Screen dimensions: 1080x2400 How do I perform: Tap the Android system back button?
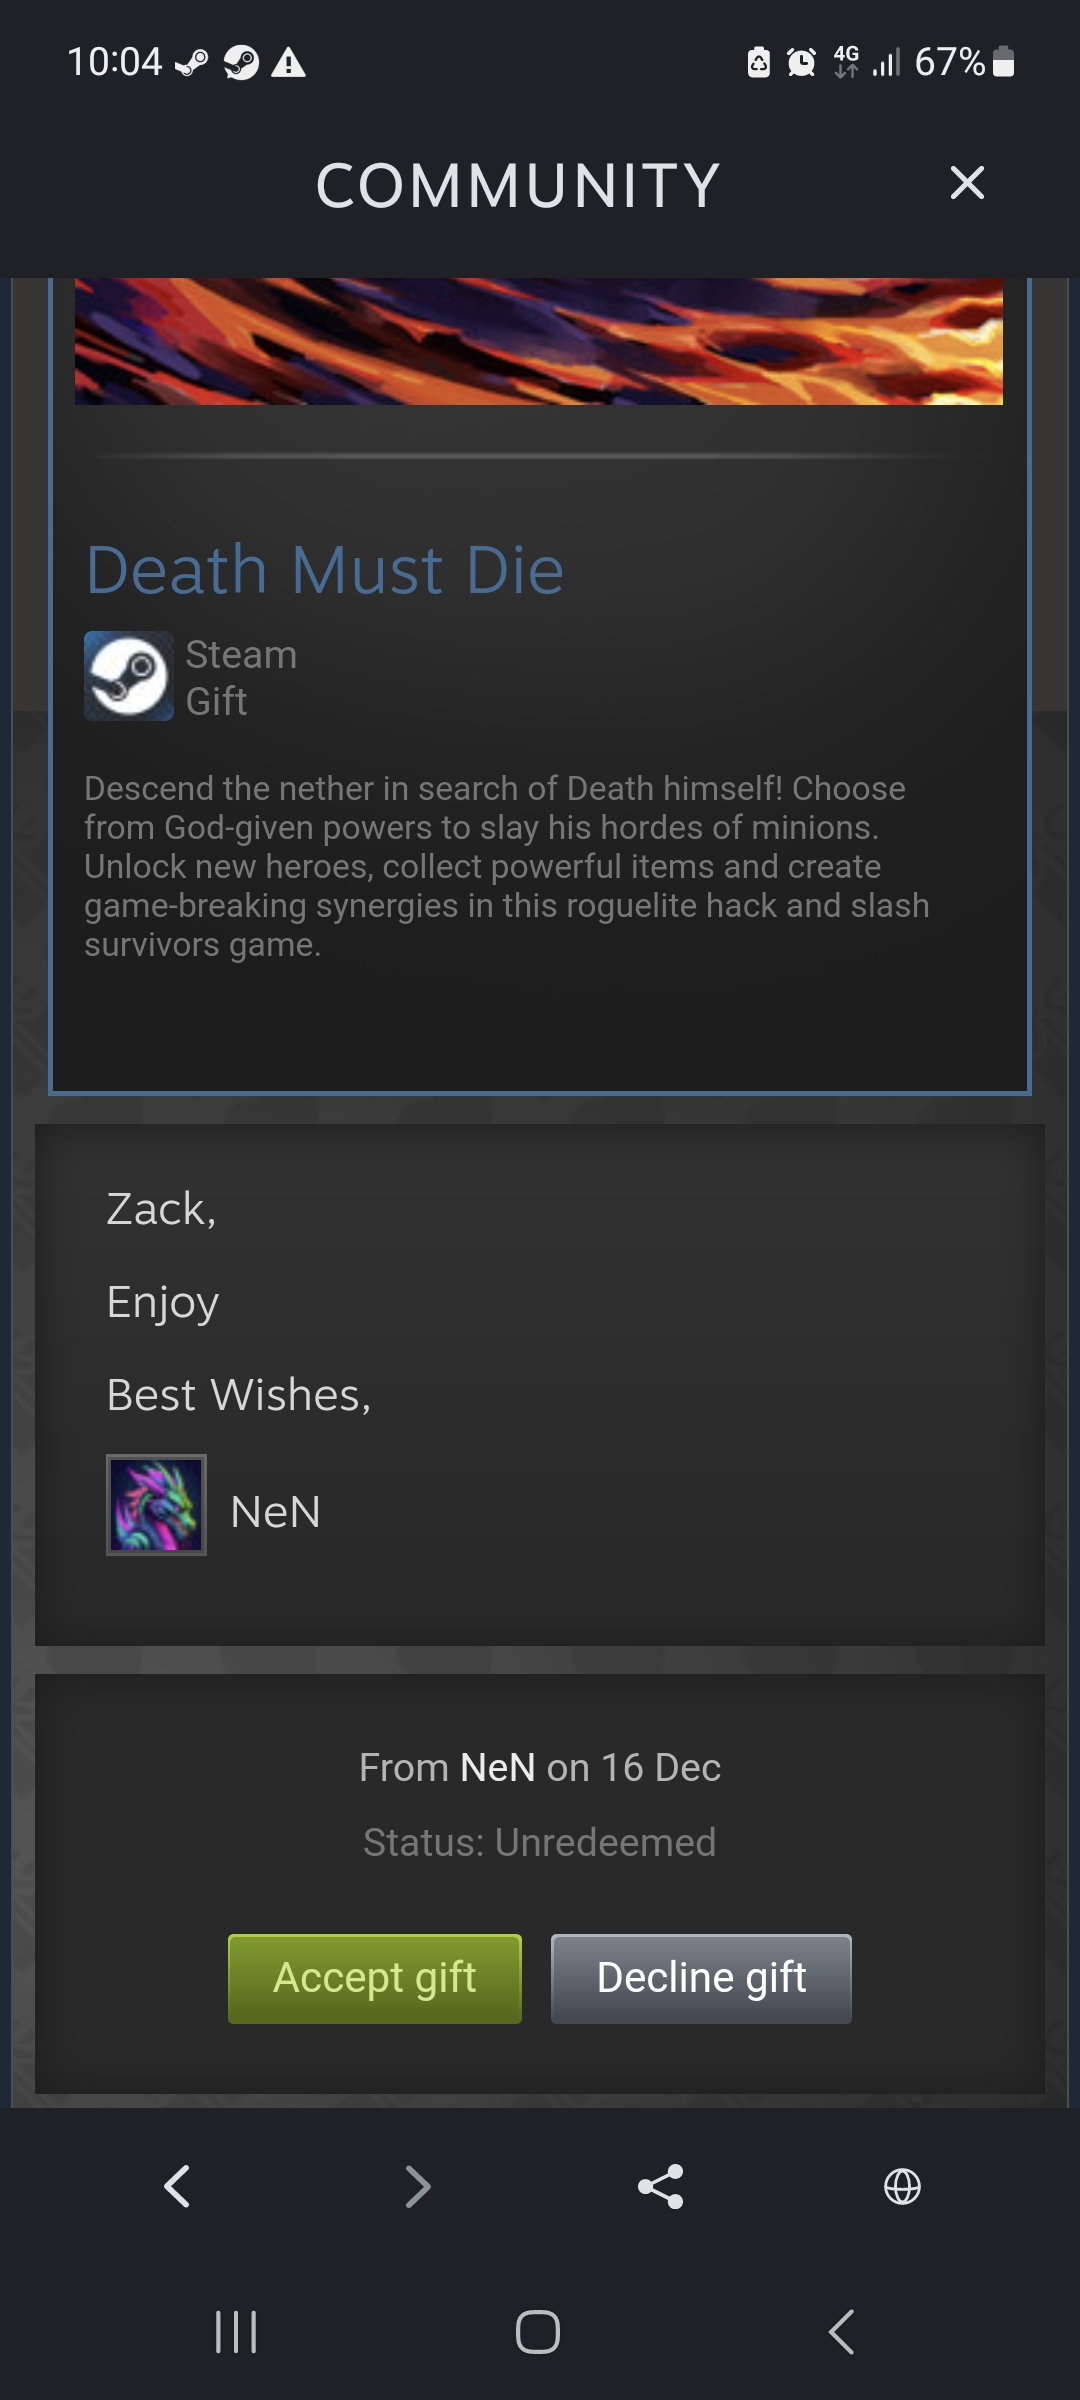coord(842,2332)
